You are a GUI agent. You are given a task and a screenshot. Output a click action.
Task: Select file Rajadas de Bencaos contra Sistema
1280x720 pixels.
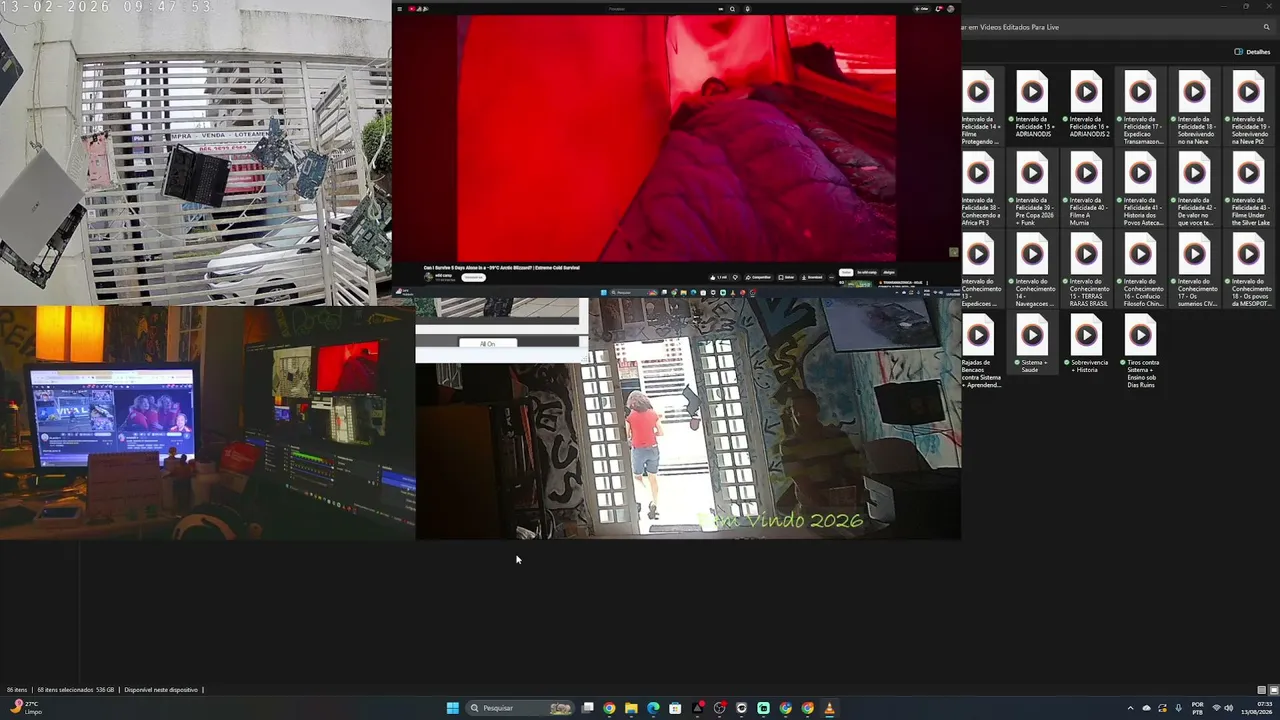coord(980,352)
